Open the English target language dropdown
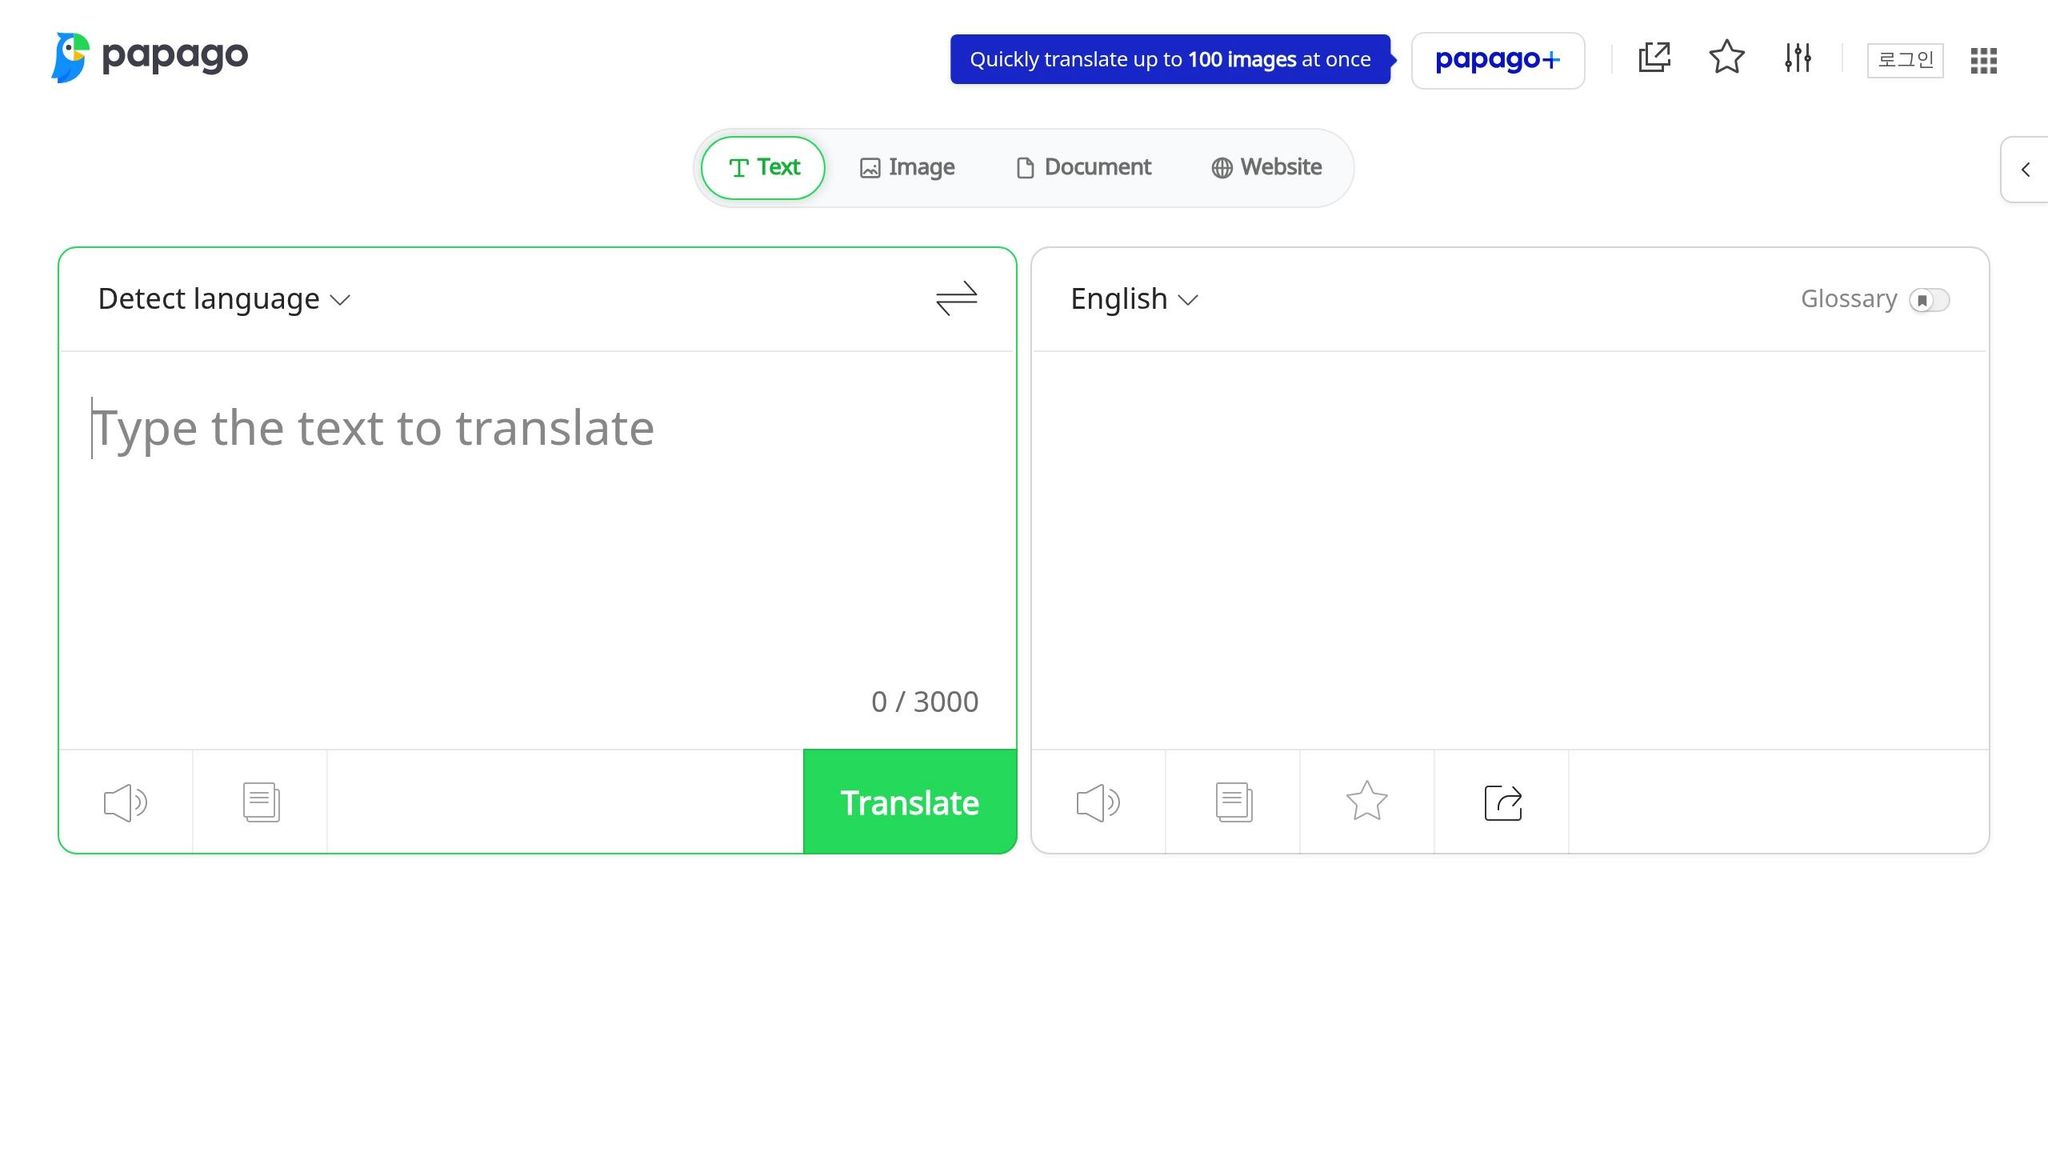Screen dimensions: 2048x1152 [x=1132, y=298]
